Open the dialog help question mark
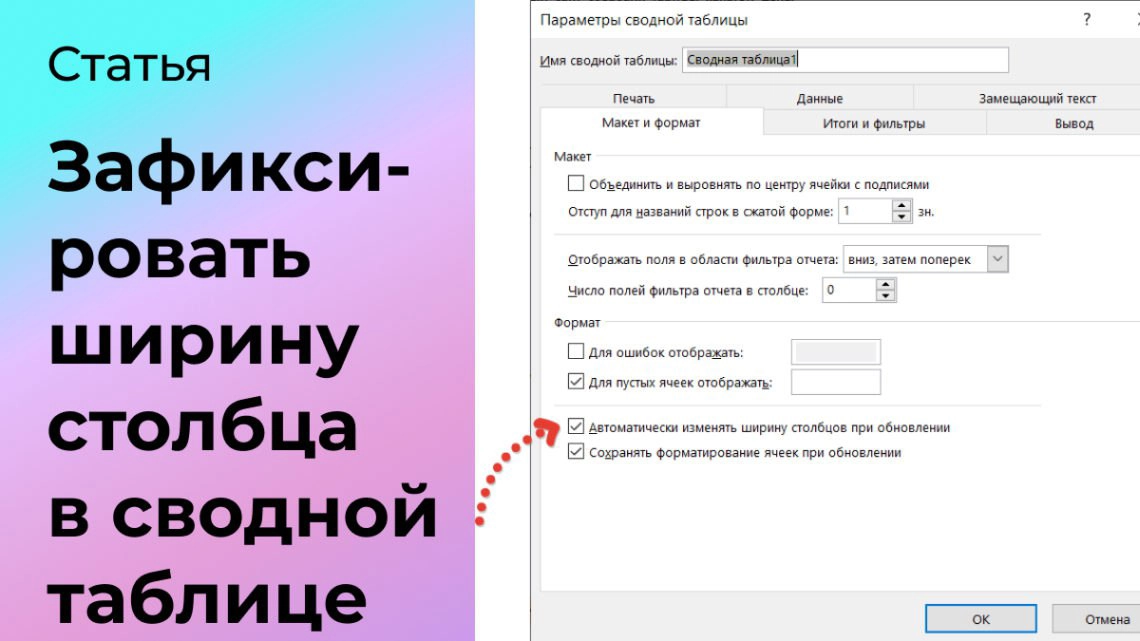 [x=1086, y=20]
